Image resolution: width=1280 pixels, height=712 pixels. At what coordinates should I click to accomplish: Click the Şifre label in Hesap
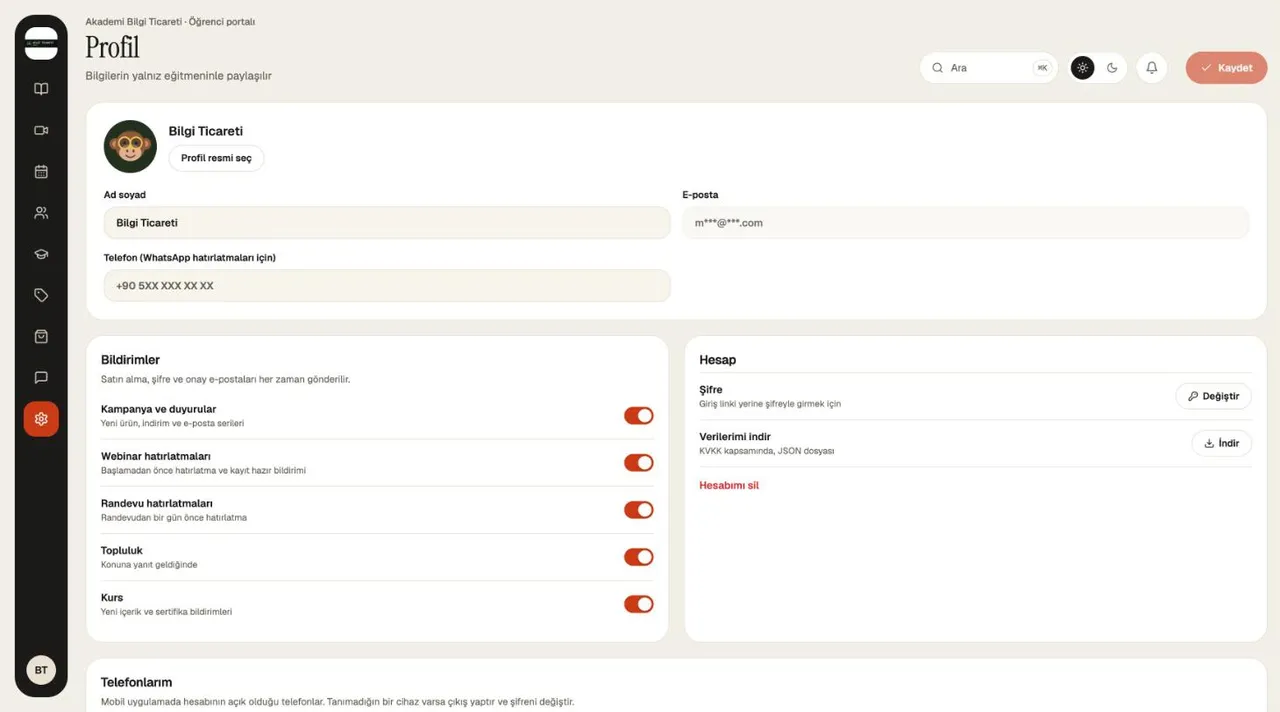click(710, 390)
